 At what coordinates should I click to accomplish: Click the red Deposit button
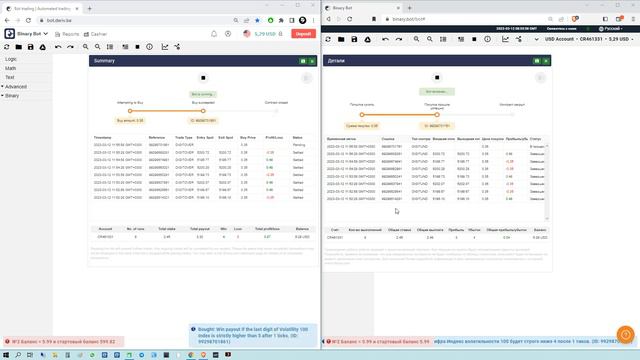tap(303, 34)
